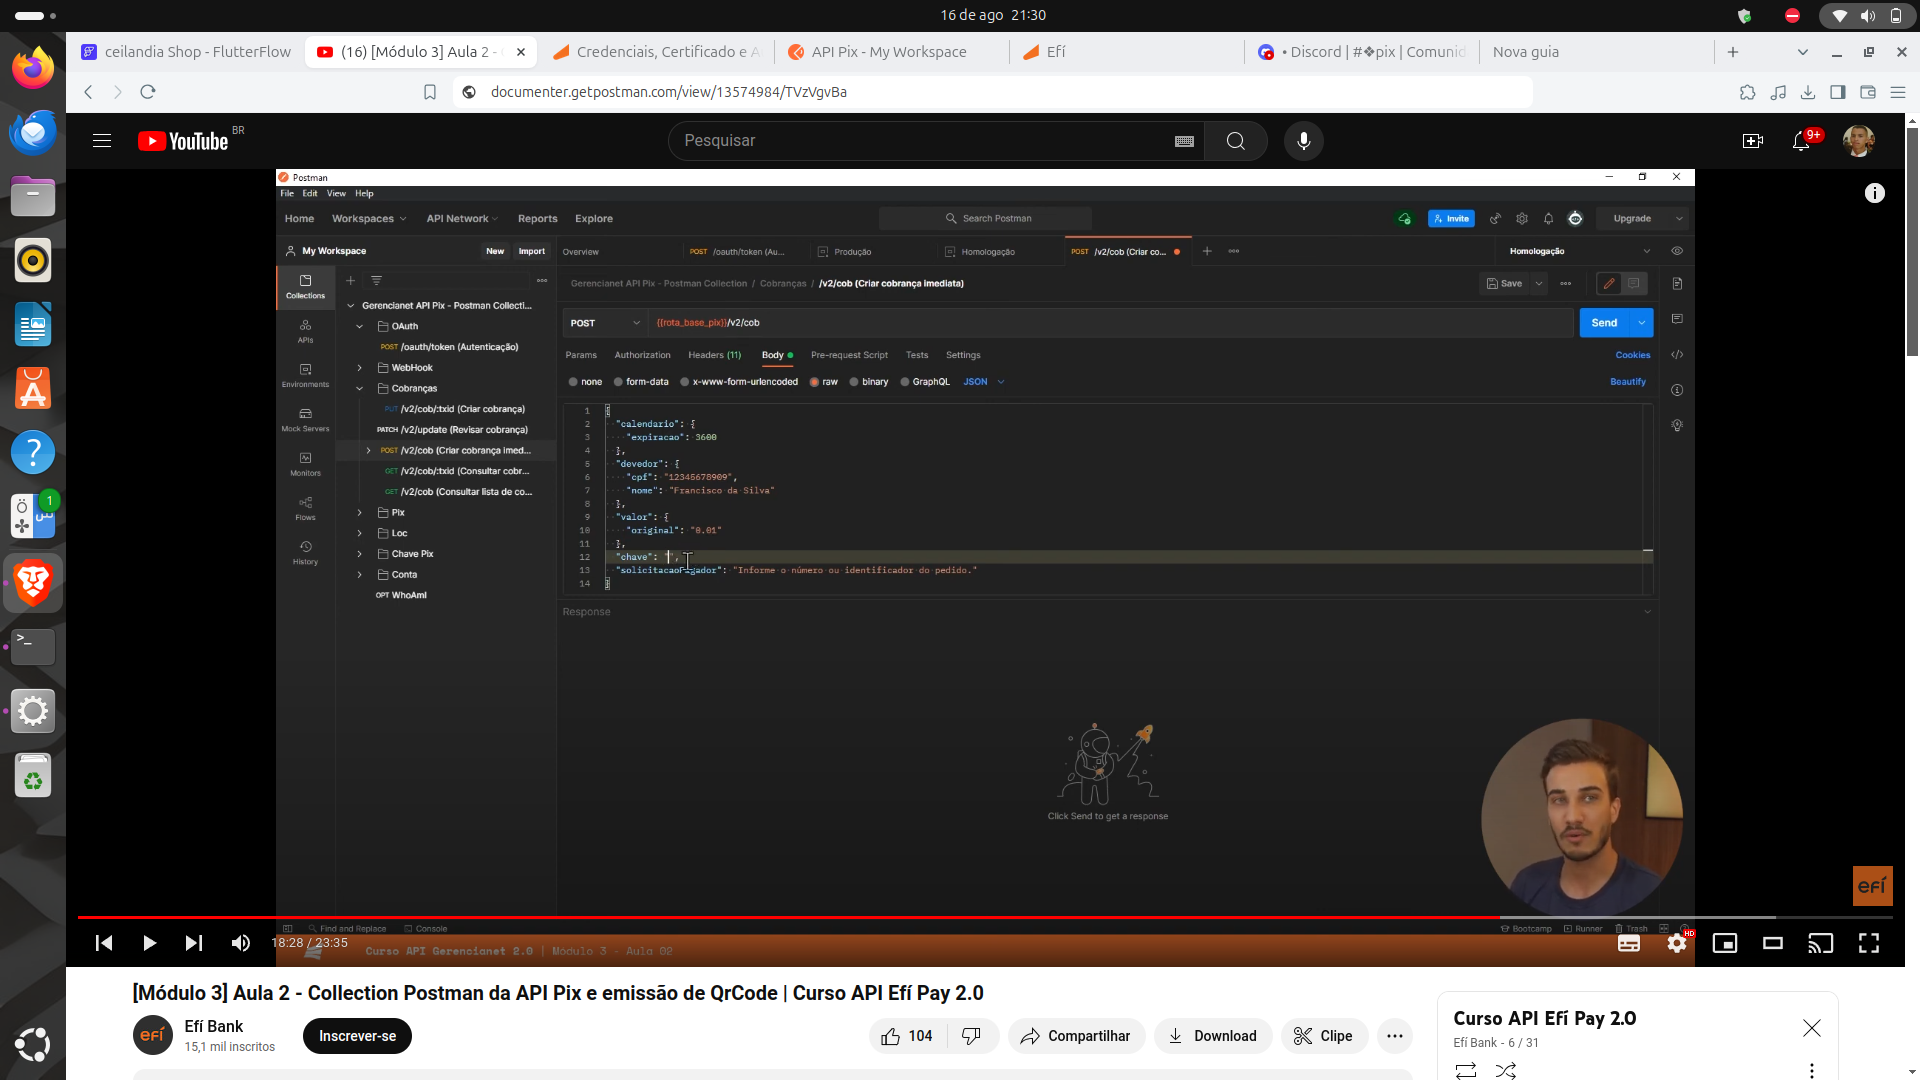This screenshot has height=1080, width=1920.
Task: Open the system volume indicator
Action: click(x=1868, y=15)
